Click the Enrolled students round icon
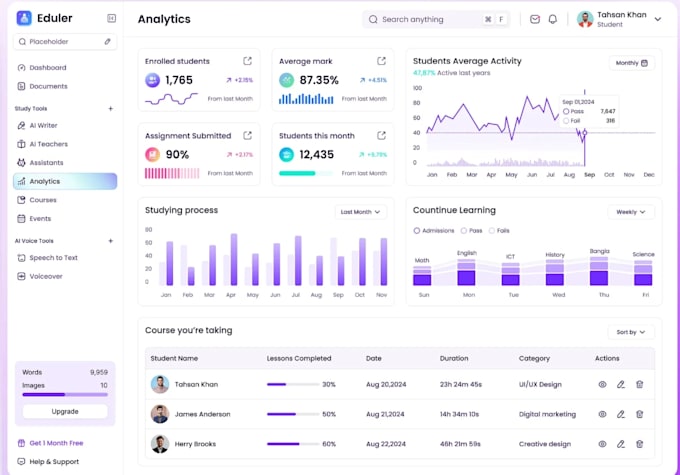The height and width of the screenshot is (475, 680). (152, 80)
